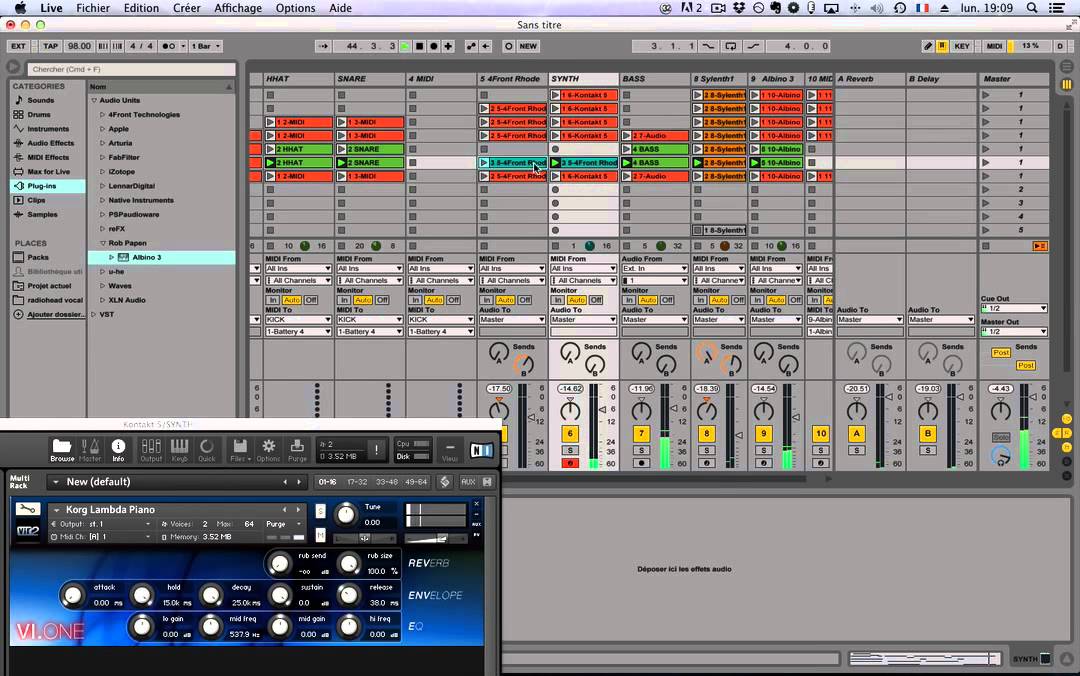Viewport: 1080px width, 676px height.
Task: Click the EXT sync button
Action: pyautogui.click(x=18, y=46)
